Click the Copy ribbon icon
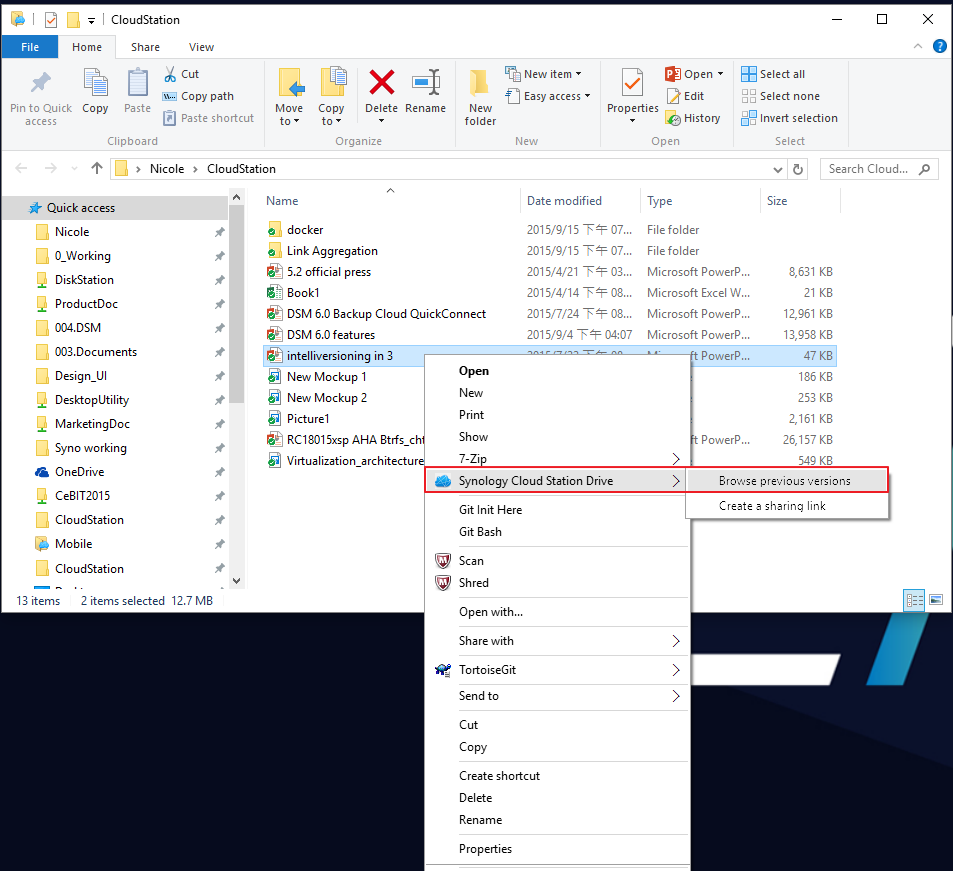The height and width of the screenshot is (871, 953). tap(95, 83)
